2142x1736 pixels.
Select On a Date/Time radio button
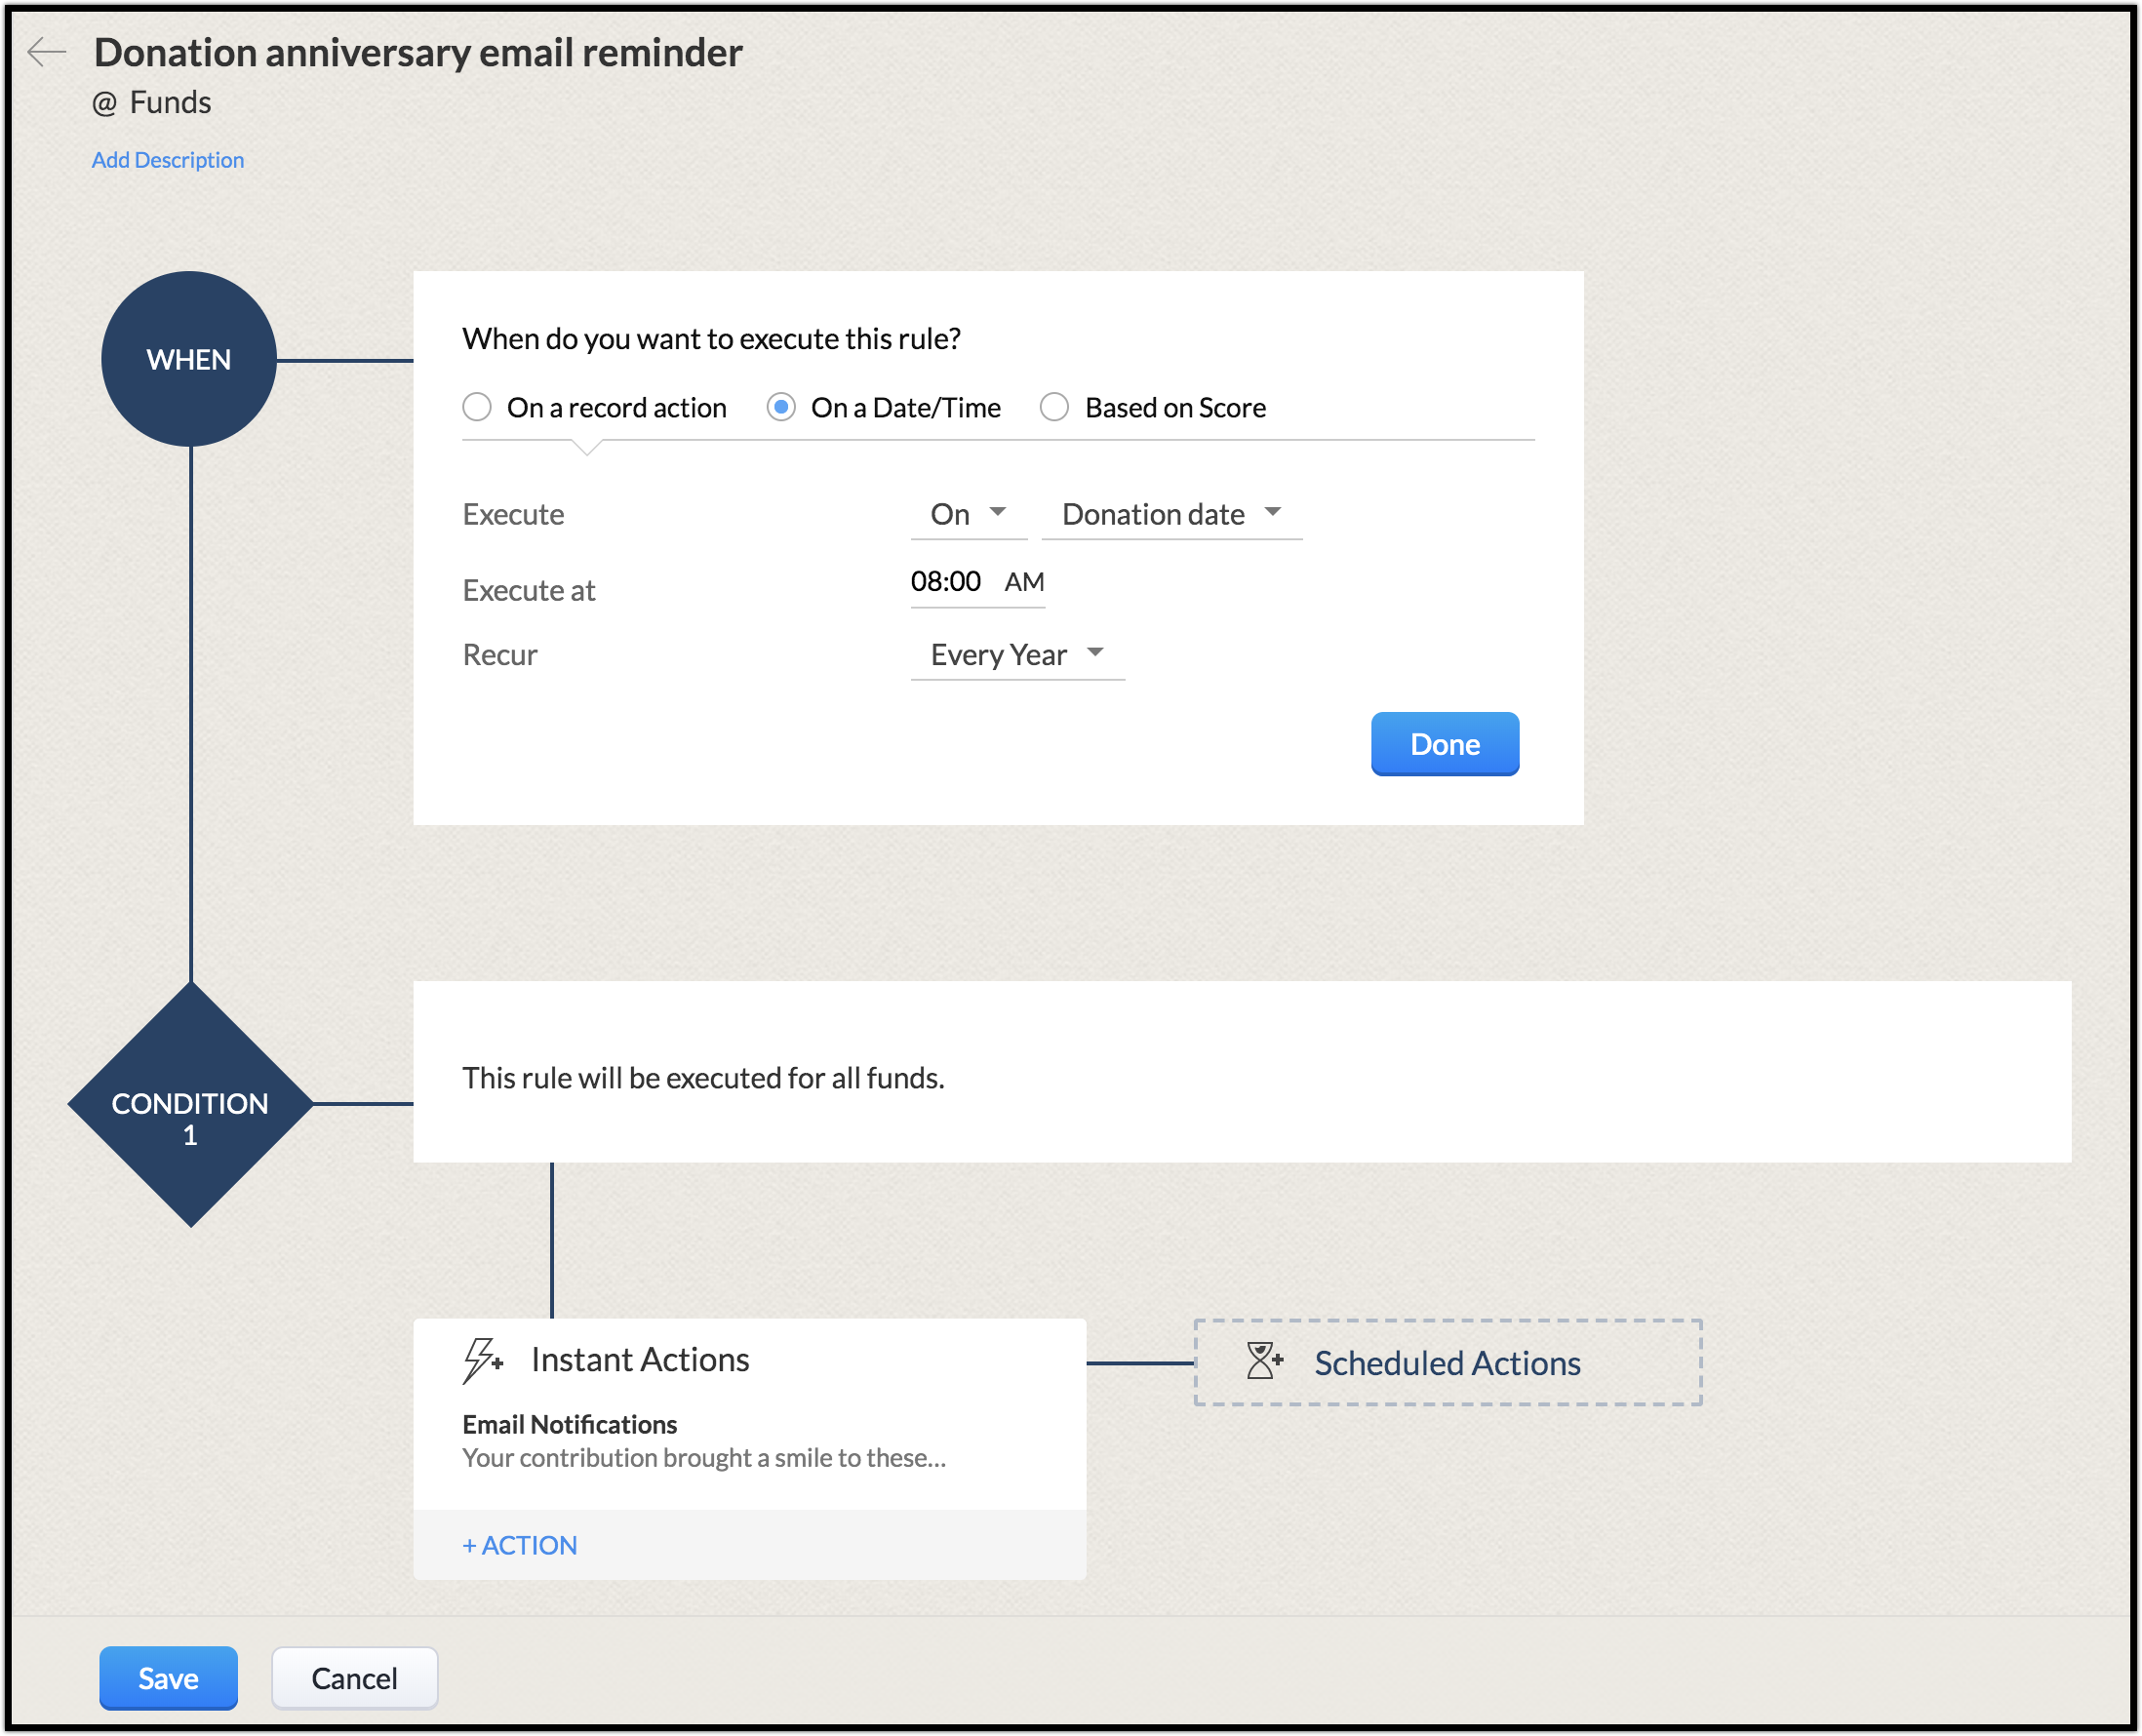[x=781, y=407]
